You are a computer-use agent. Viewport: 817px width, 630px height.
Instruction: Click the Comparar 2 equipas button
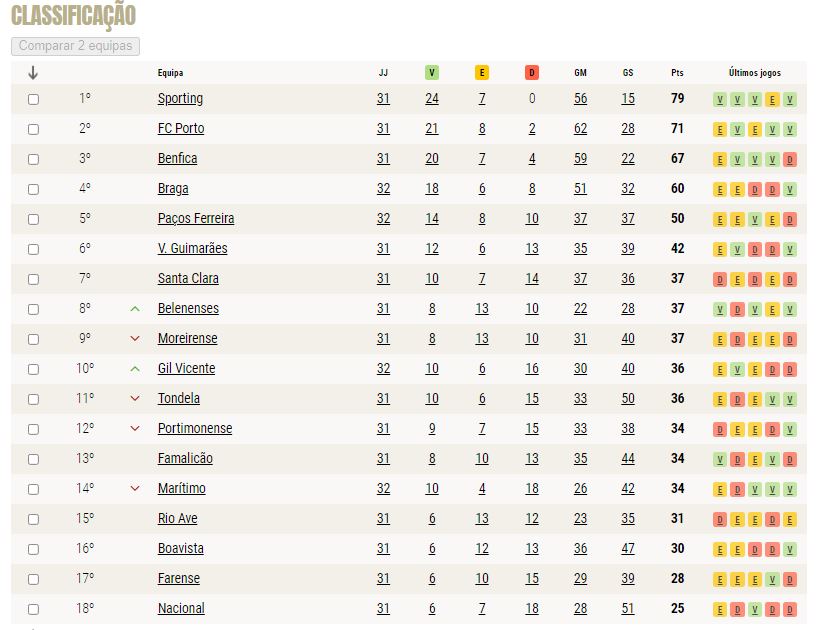76,46
